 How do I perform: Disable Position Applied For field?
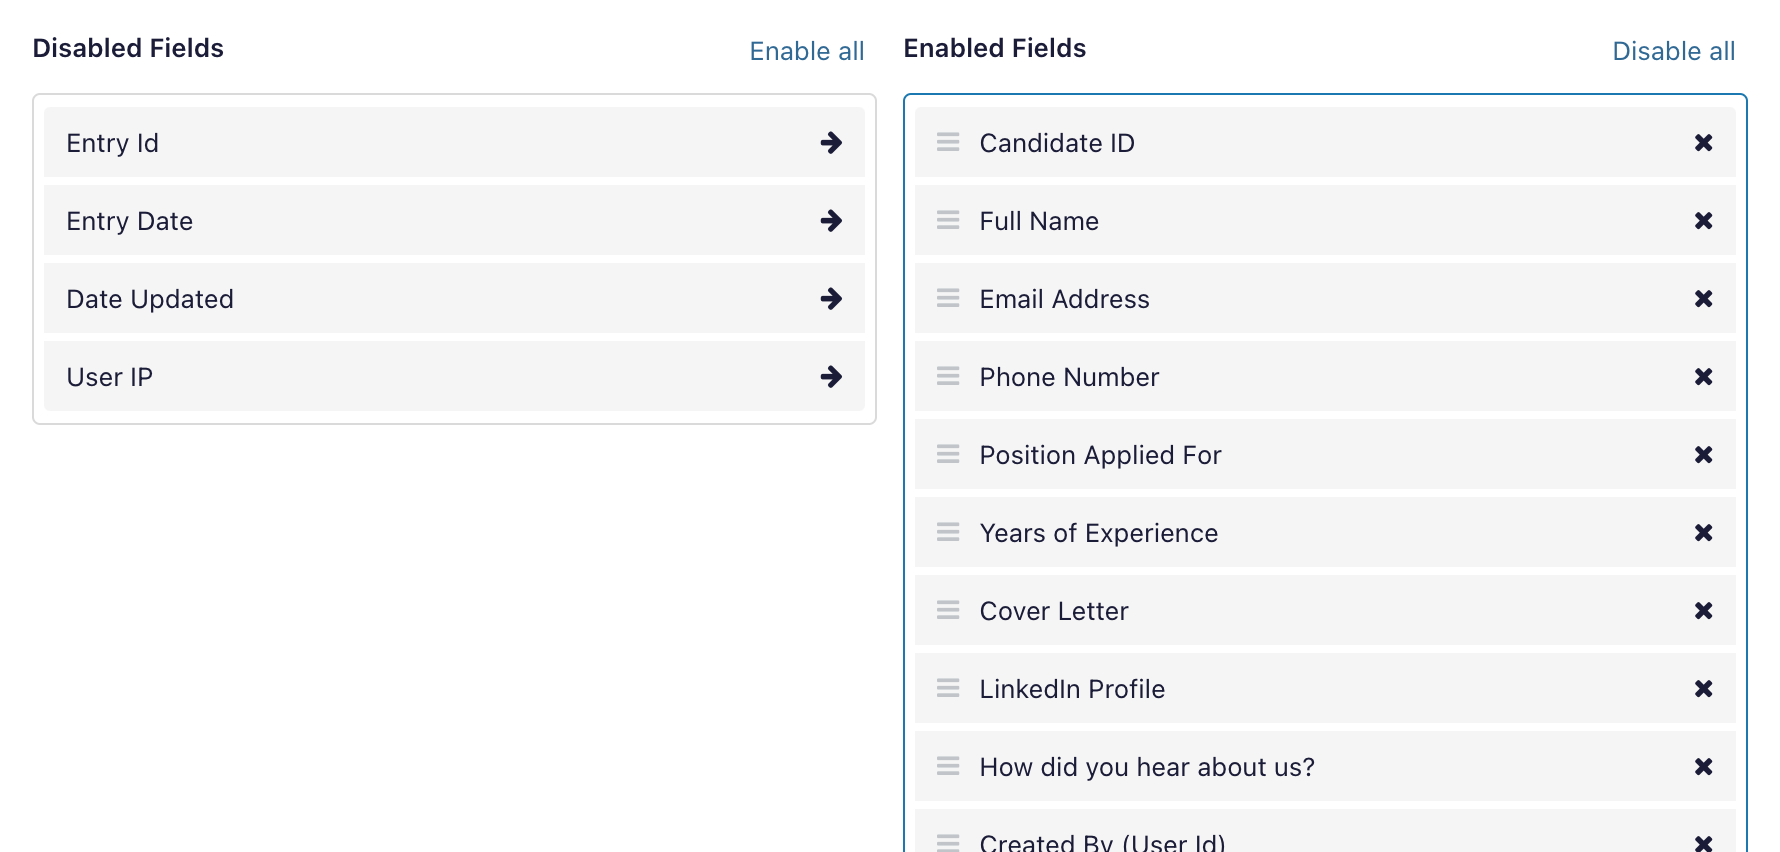(x=1704, y=455)
